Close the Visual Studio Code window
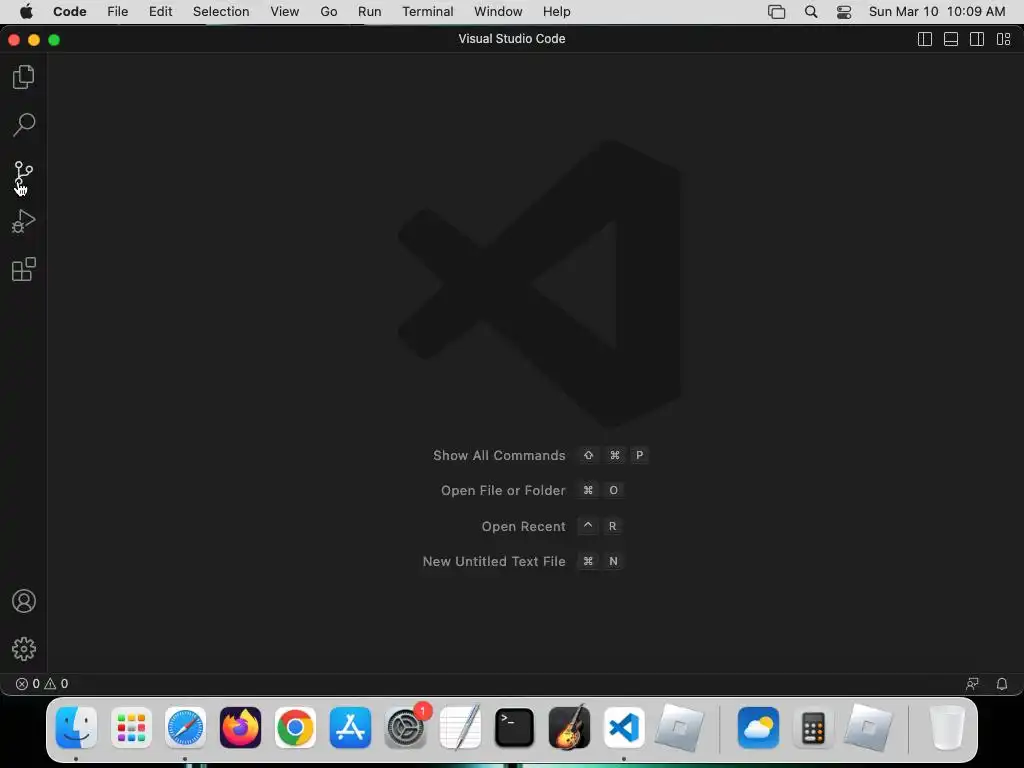 point(14,40)
